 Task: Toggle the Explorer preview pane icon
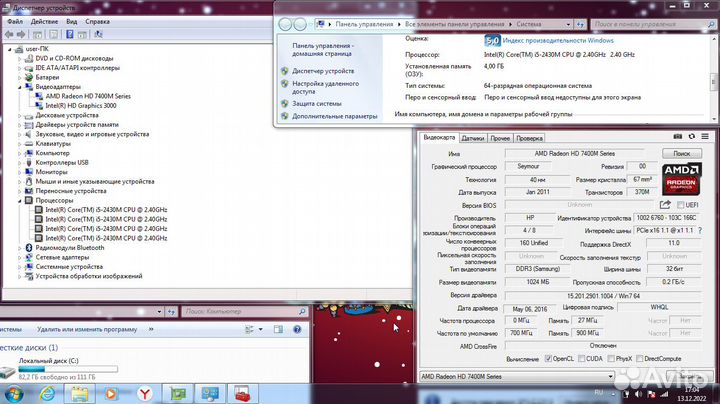click(278, 329)
